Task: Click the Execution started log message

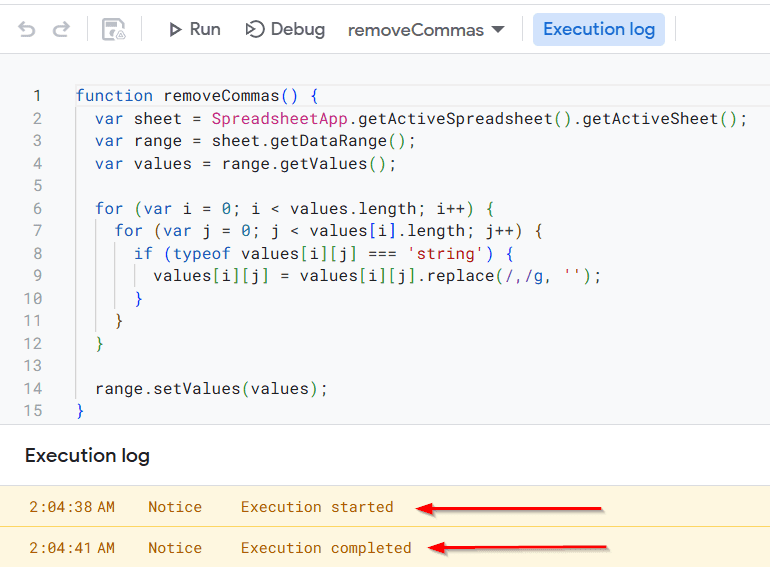Action: pos(317,507)
